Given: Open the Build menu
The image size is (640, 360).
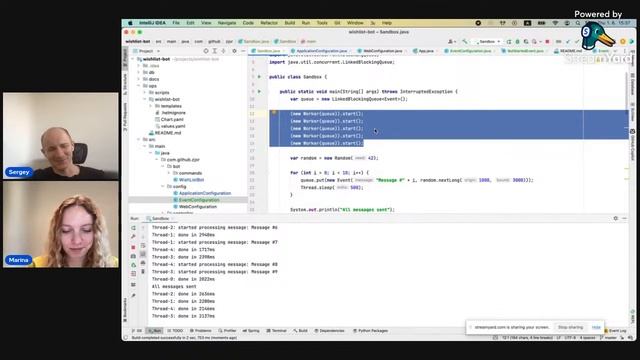Looking at the screenshot, I should click(290, 23).
